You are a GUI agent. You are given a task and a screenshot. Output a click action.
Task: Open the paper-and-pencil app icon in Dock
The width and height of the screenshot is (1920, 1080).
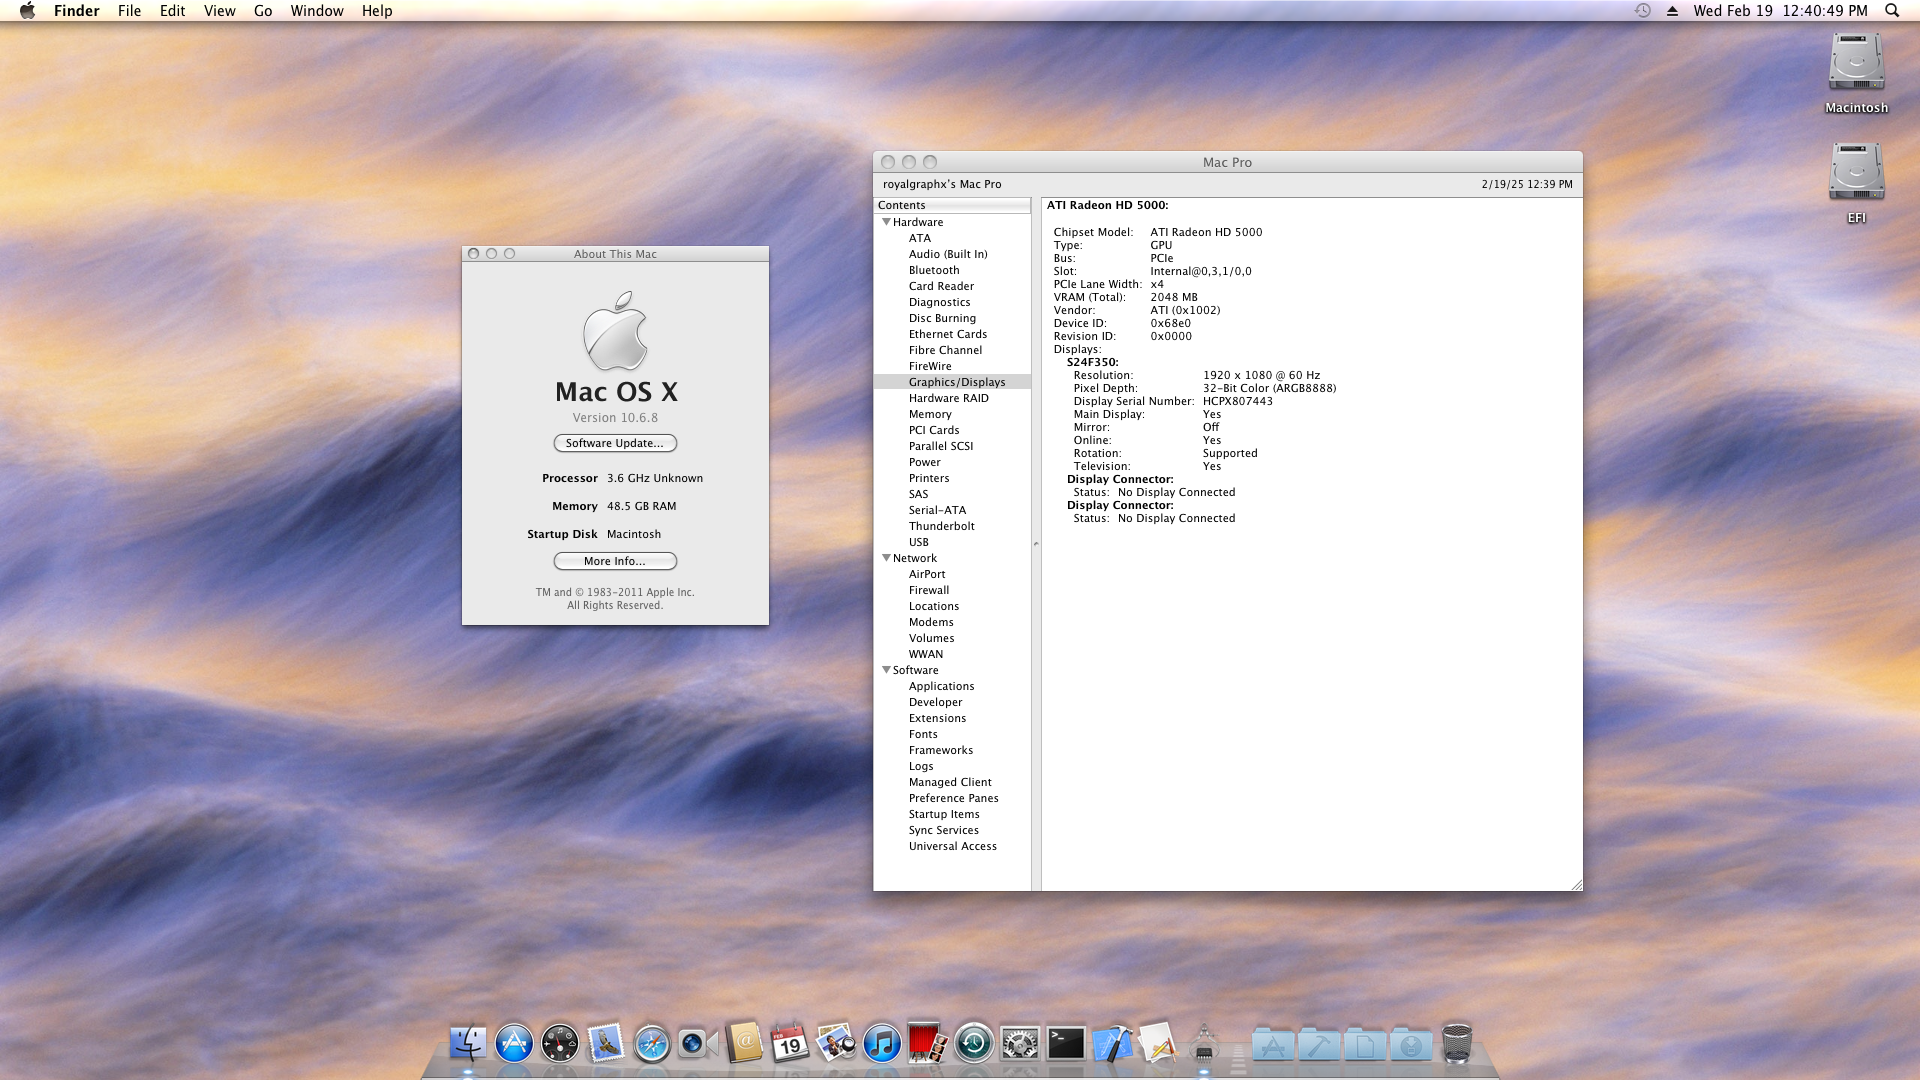(x=1158, y=1044)
